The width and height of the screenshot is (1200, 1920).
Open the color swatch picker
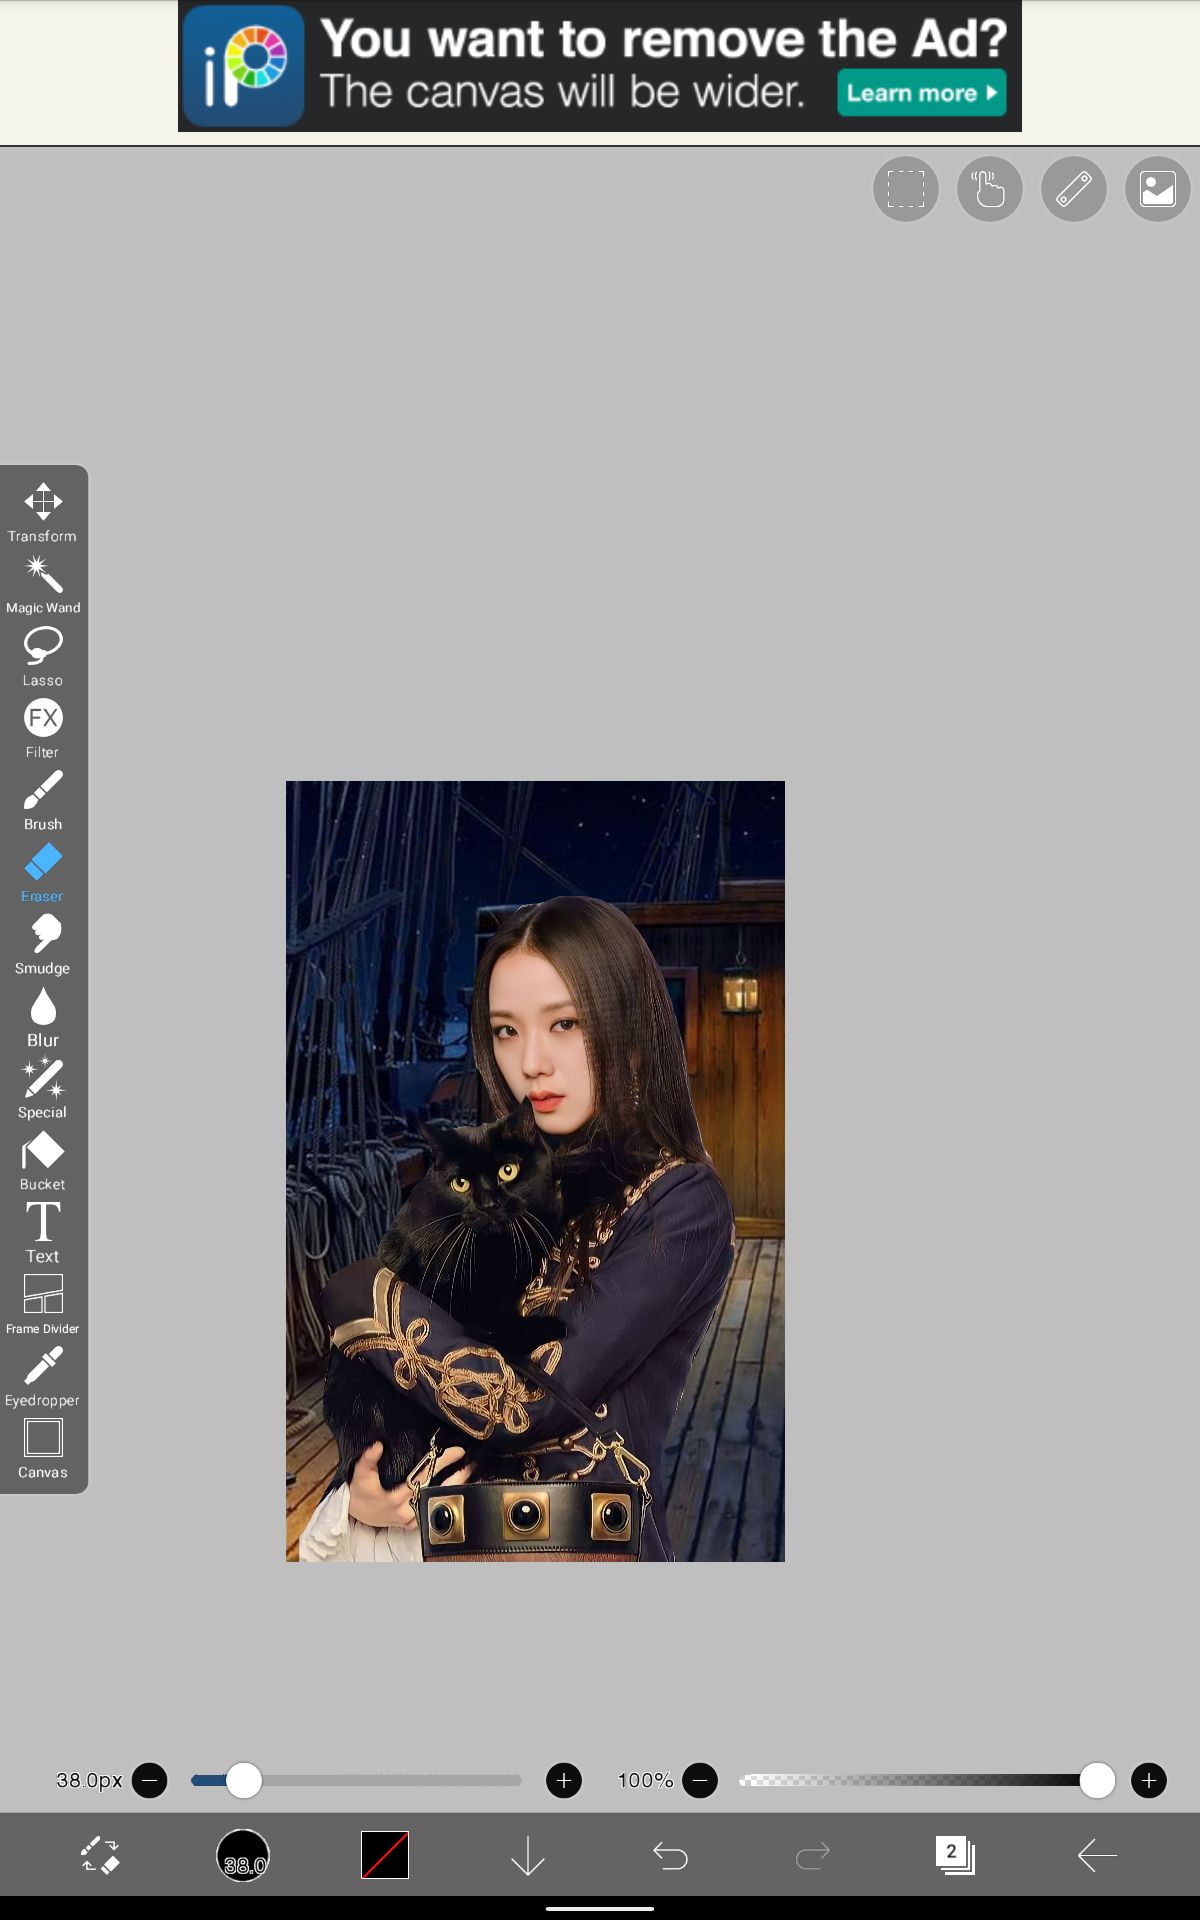[385, 1855]
